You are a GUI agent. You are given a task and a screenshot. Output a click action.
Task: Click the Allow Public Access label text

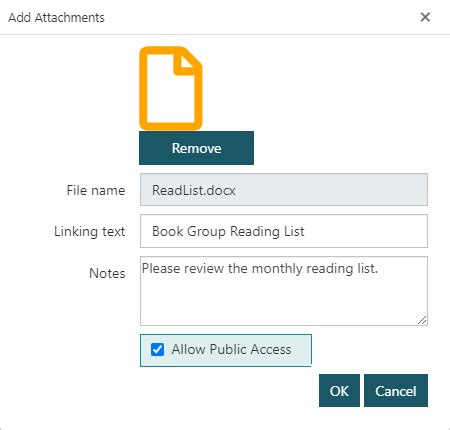231,349
